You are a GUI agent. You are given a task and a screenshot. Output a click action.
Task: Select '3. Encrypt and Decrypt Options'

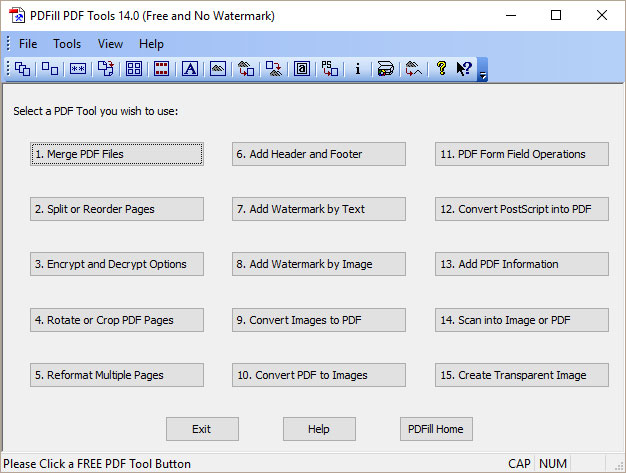pyautogui.click(x=117, y=264)
